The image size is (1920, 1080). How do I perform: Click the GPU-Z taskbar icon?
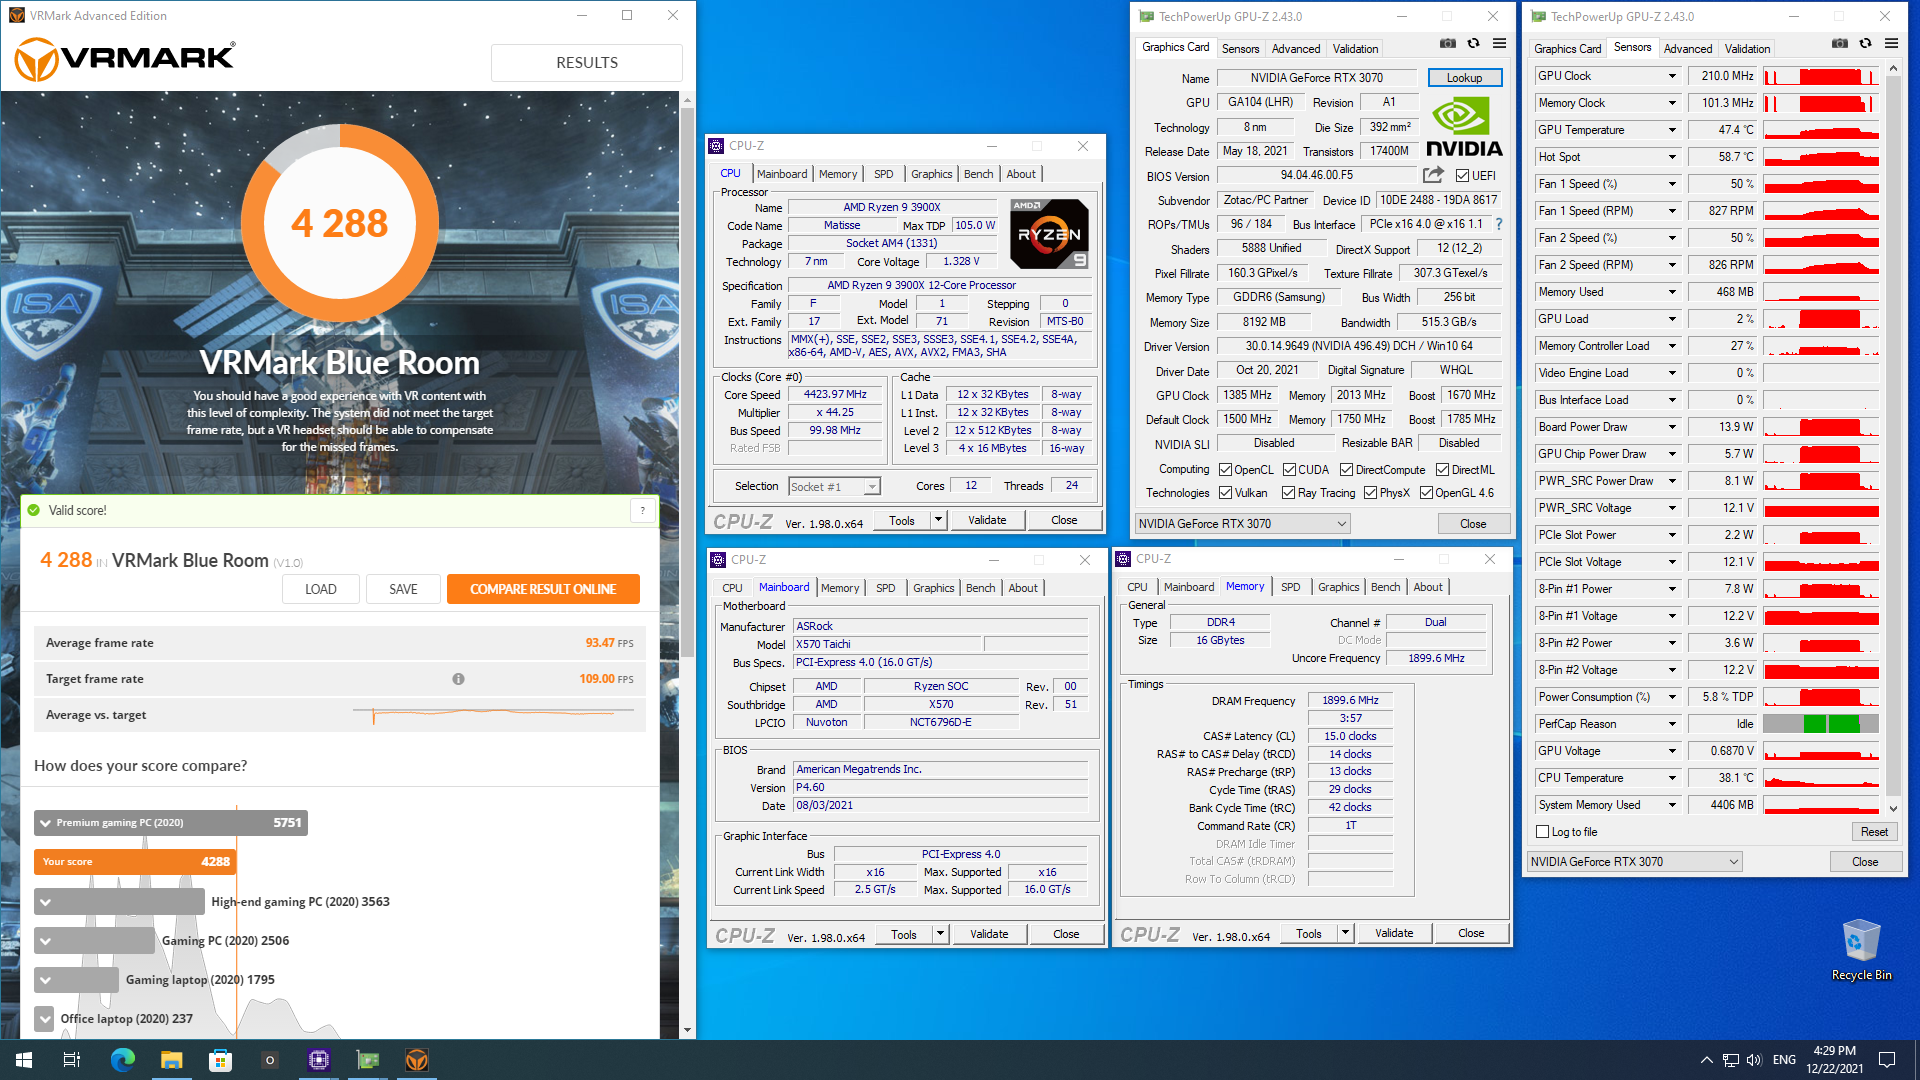click(x=368, y=1060)
